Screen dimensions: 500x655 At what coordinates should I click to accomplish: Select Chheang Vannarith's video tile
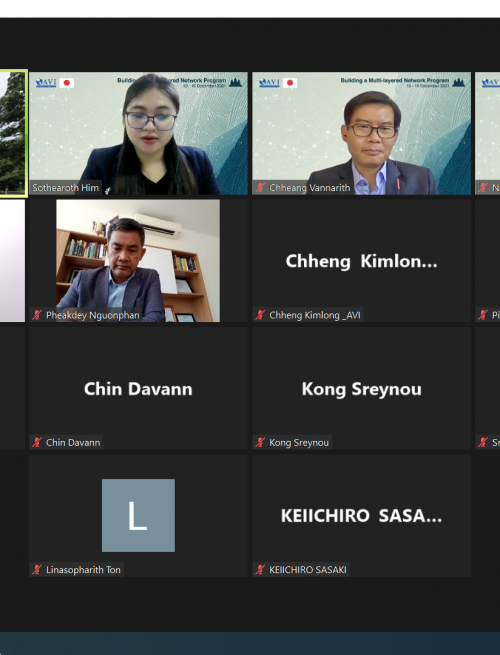[x=361, y=133]
